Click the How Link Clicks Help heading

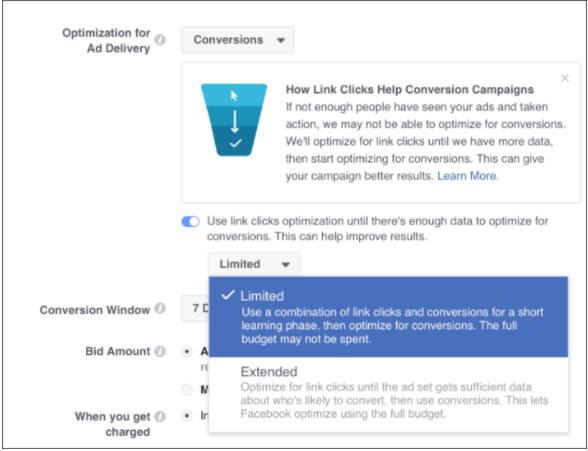pos(410,90)
